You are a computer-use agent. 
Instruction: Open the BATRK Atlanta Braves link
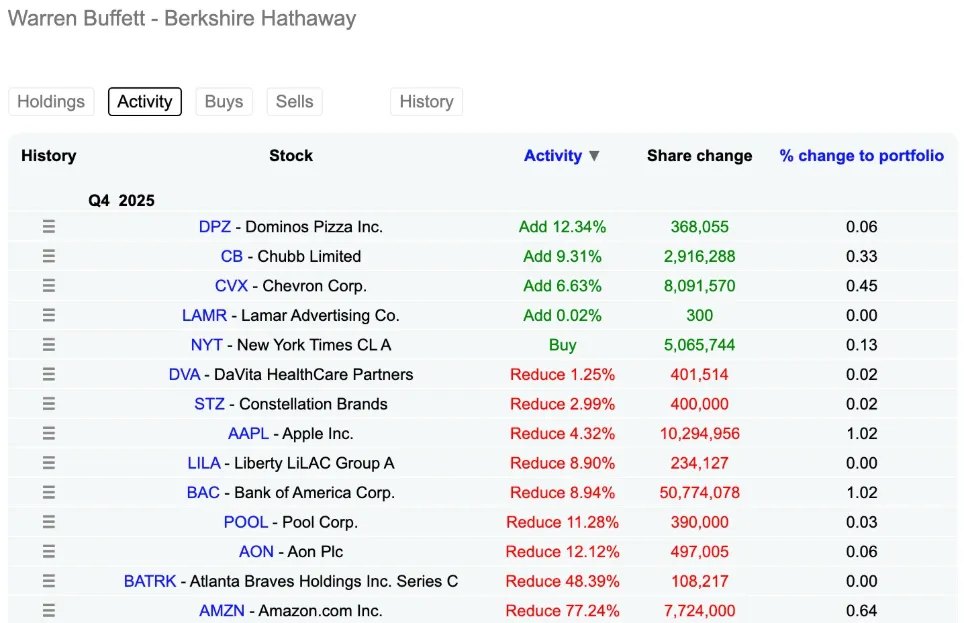click(x=150, y=582)
